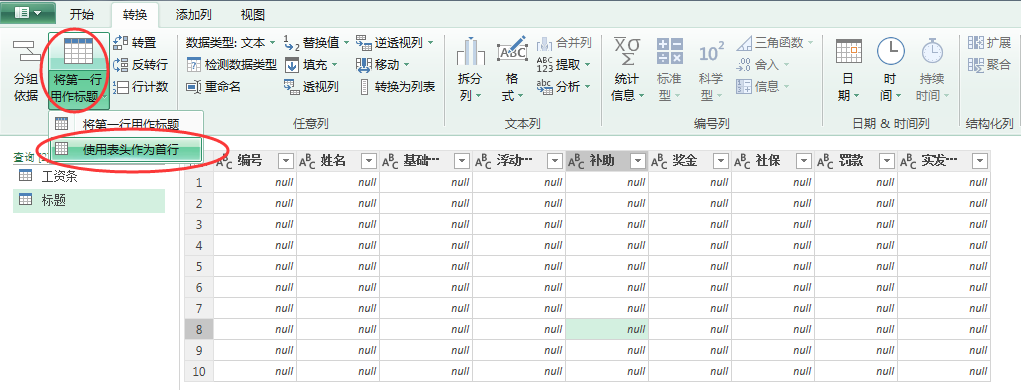Open the green File menu button
Image resolution: width=1021 pixels, height=390 pixels.
coord(28,13)
